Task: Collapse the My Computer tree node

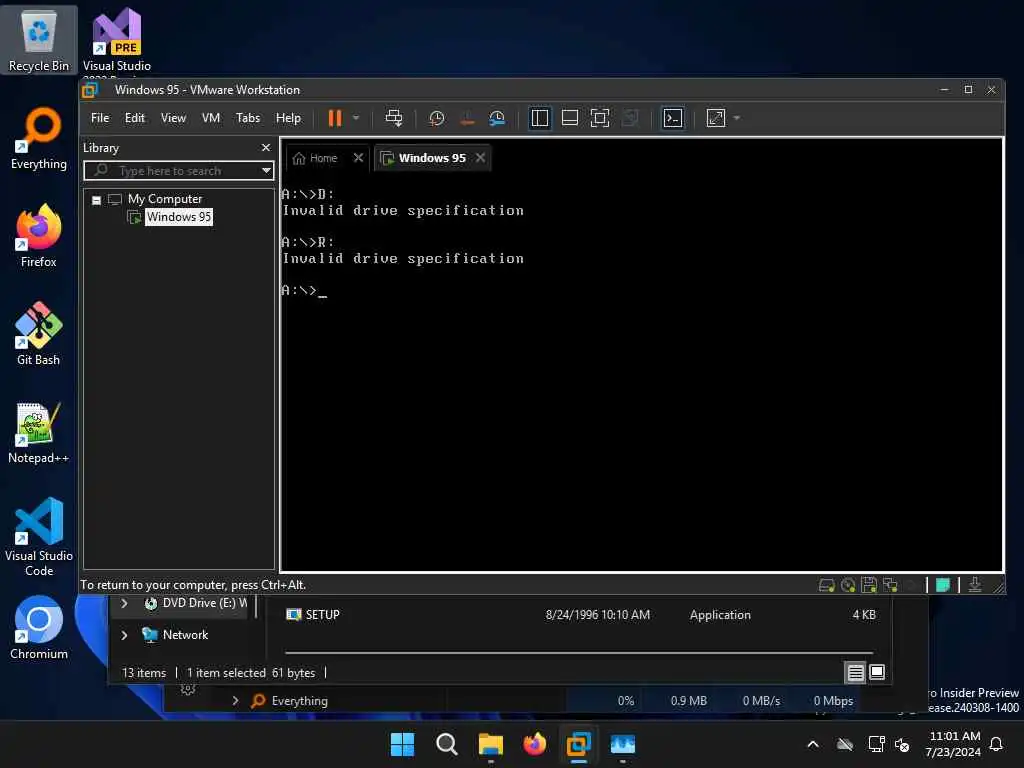Action: click(x=96, y=200)
